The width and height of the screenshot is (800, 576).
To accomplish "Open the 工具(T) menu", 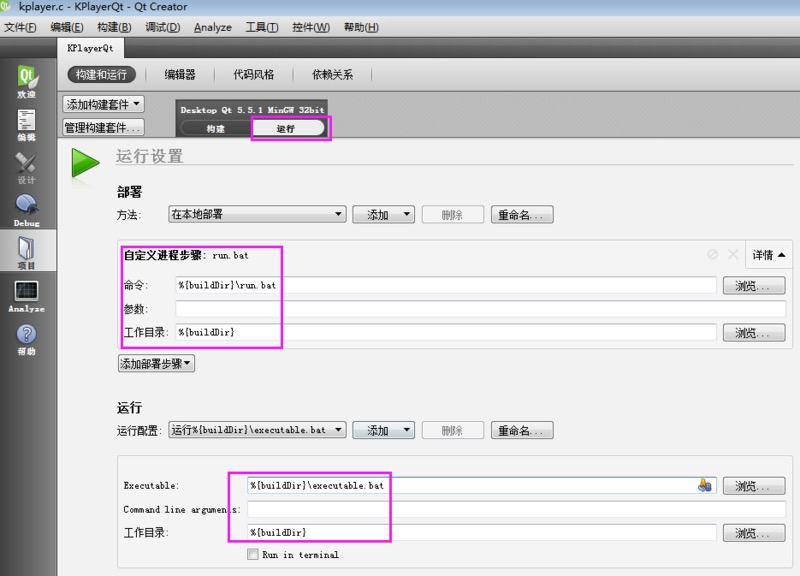I will (x=262, y=28).
